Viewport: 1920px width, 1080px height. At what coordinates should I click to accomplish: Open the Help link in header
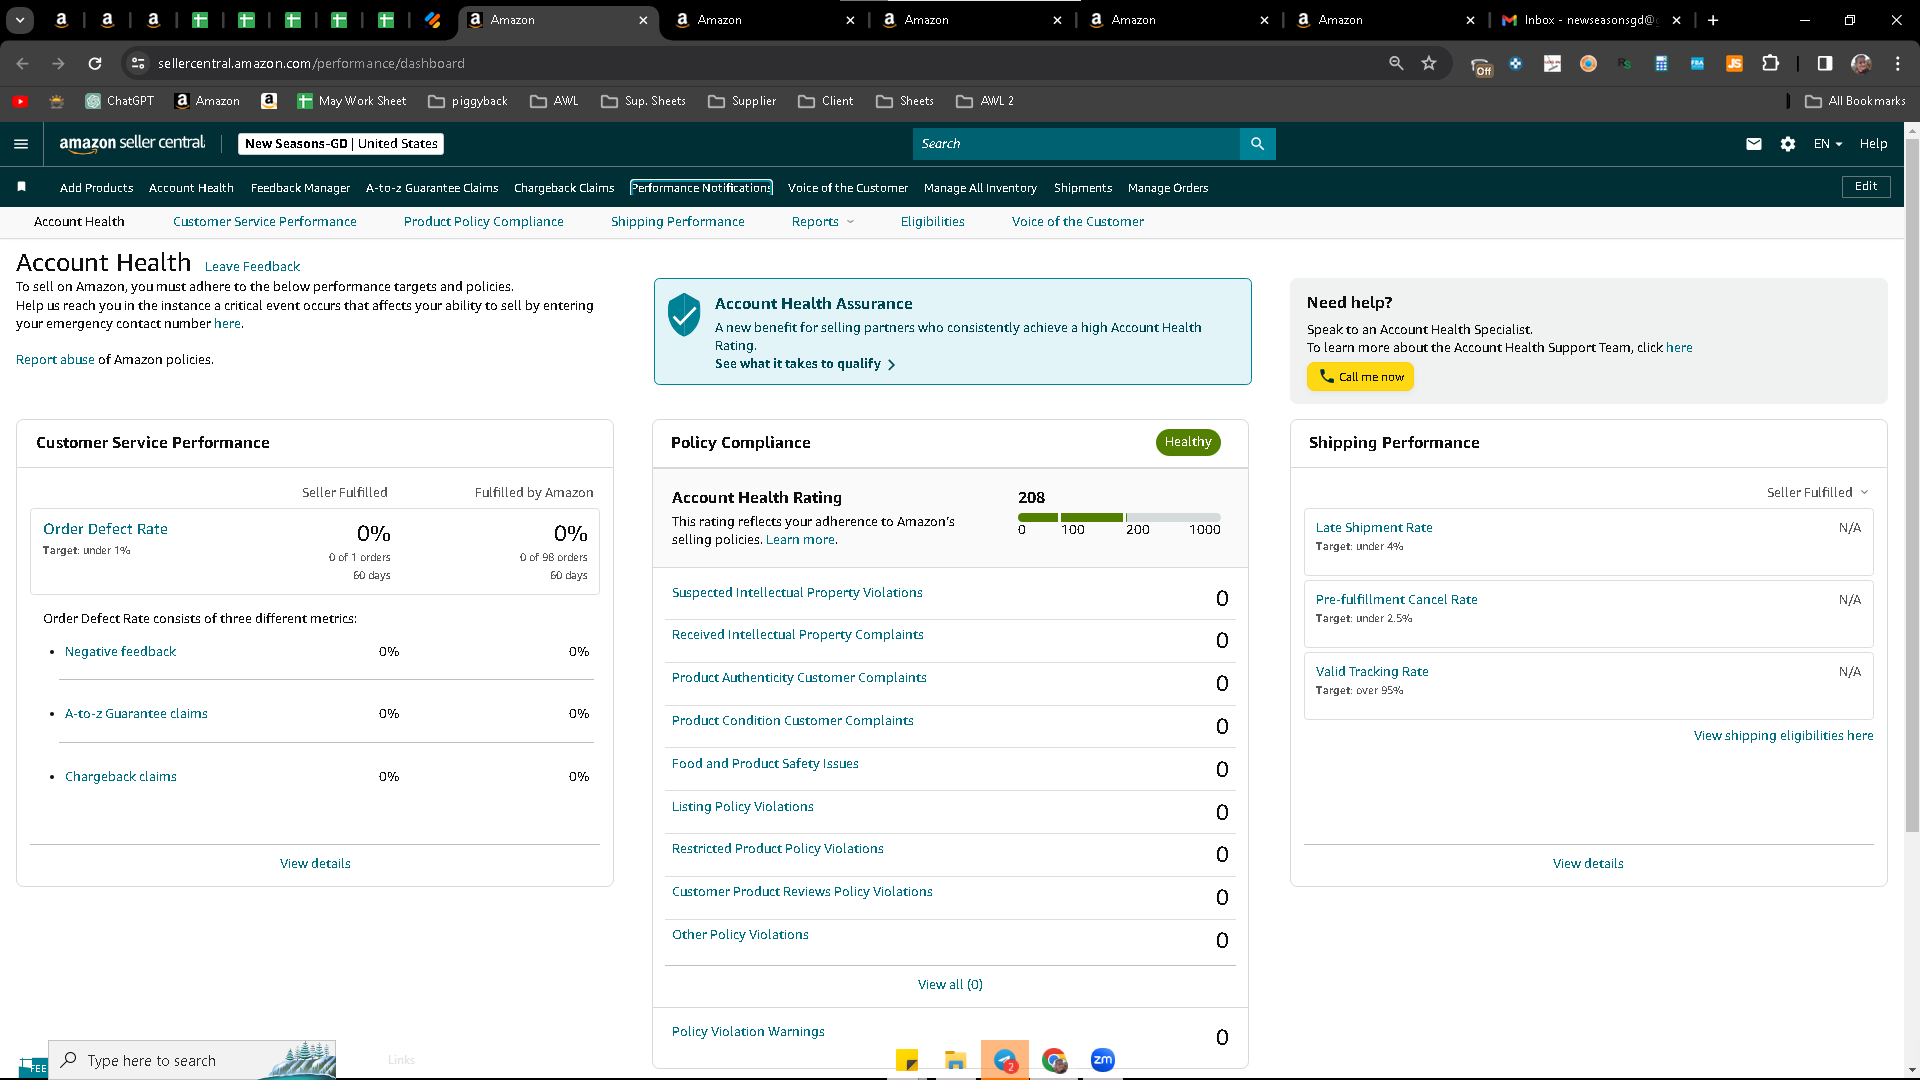pyautogui.click(x=1873, y=144)
